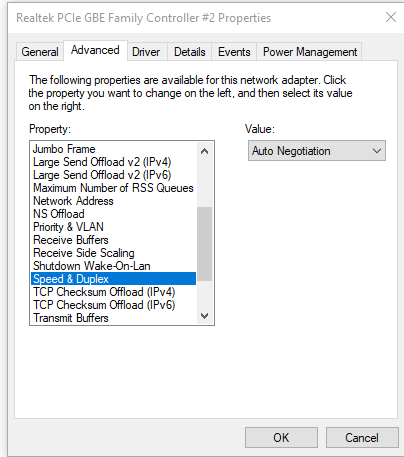Open the Events tab

pyautogui.click(x=234, y=52)
